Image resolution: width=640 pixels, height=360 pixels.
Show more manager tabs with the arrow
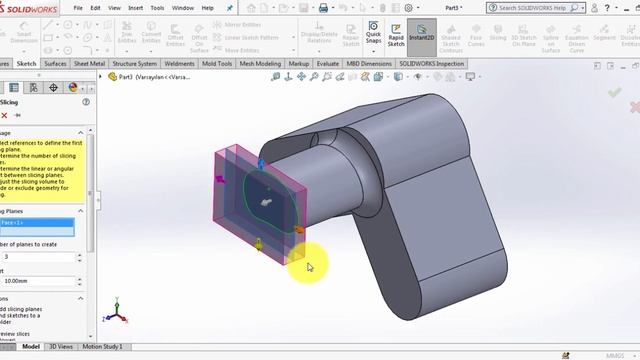point(91,88)
